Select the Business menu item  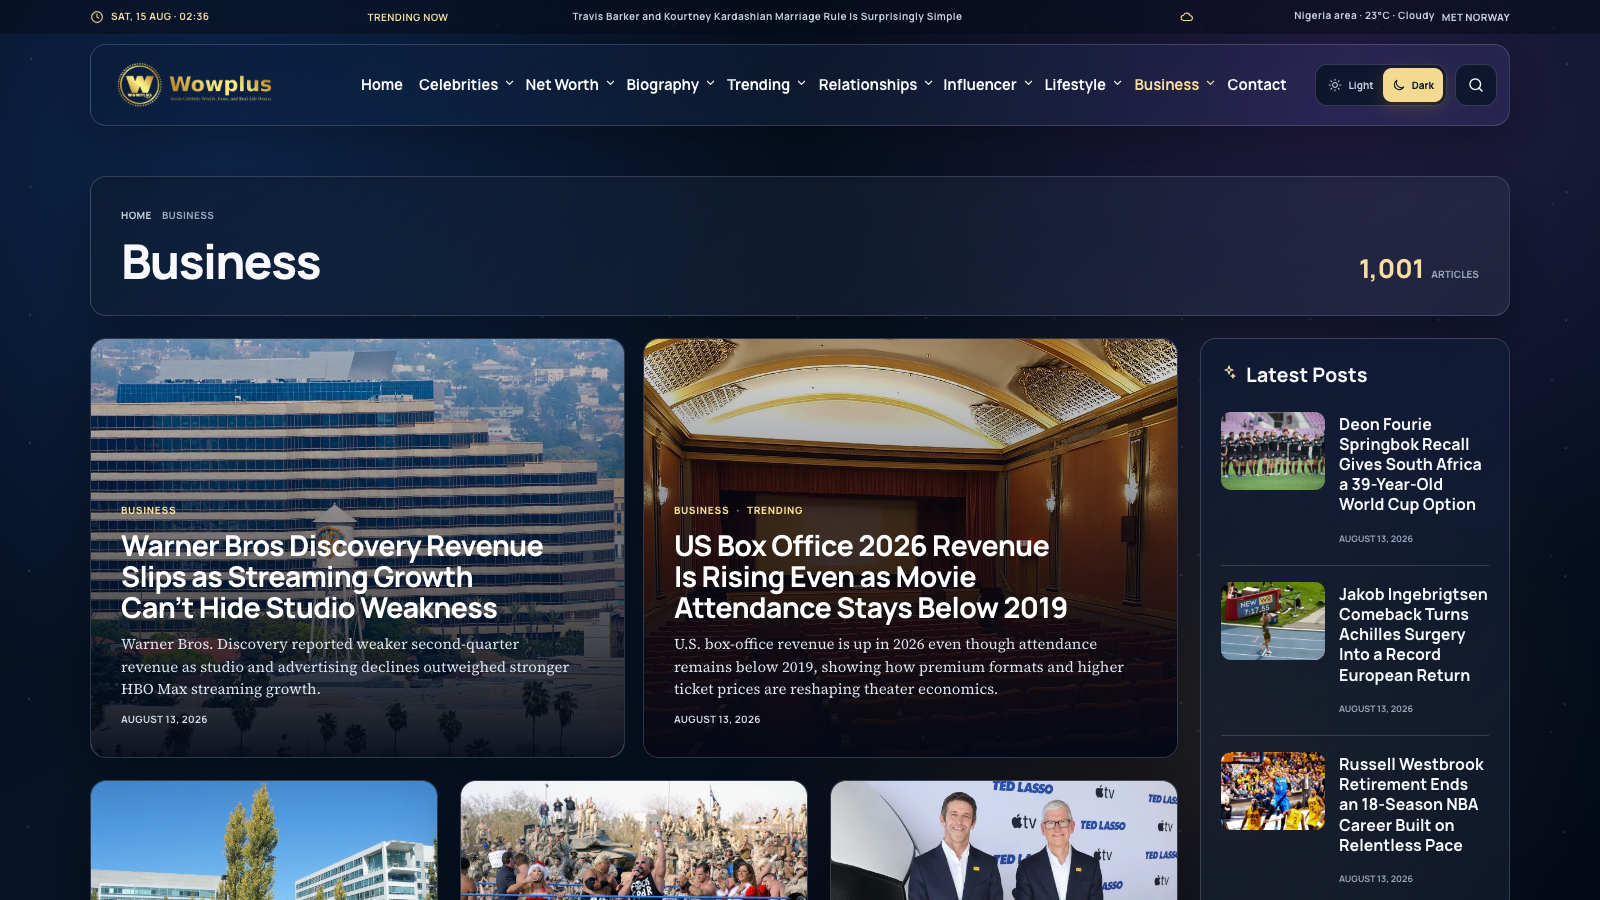point(1167,85)
